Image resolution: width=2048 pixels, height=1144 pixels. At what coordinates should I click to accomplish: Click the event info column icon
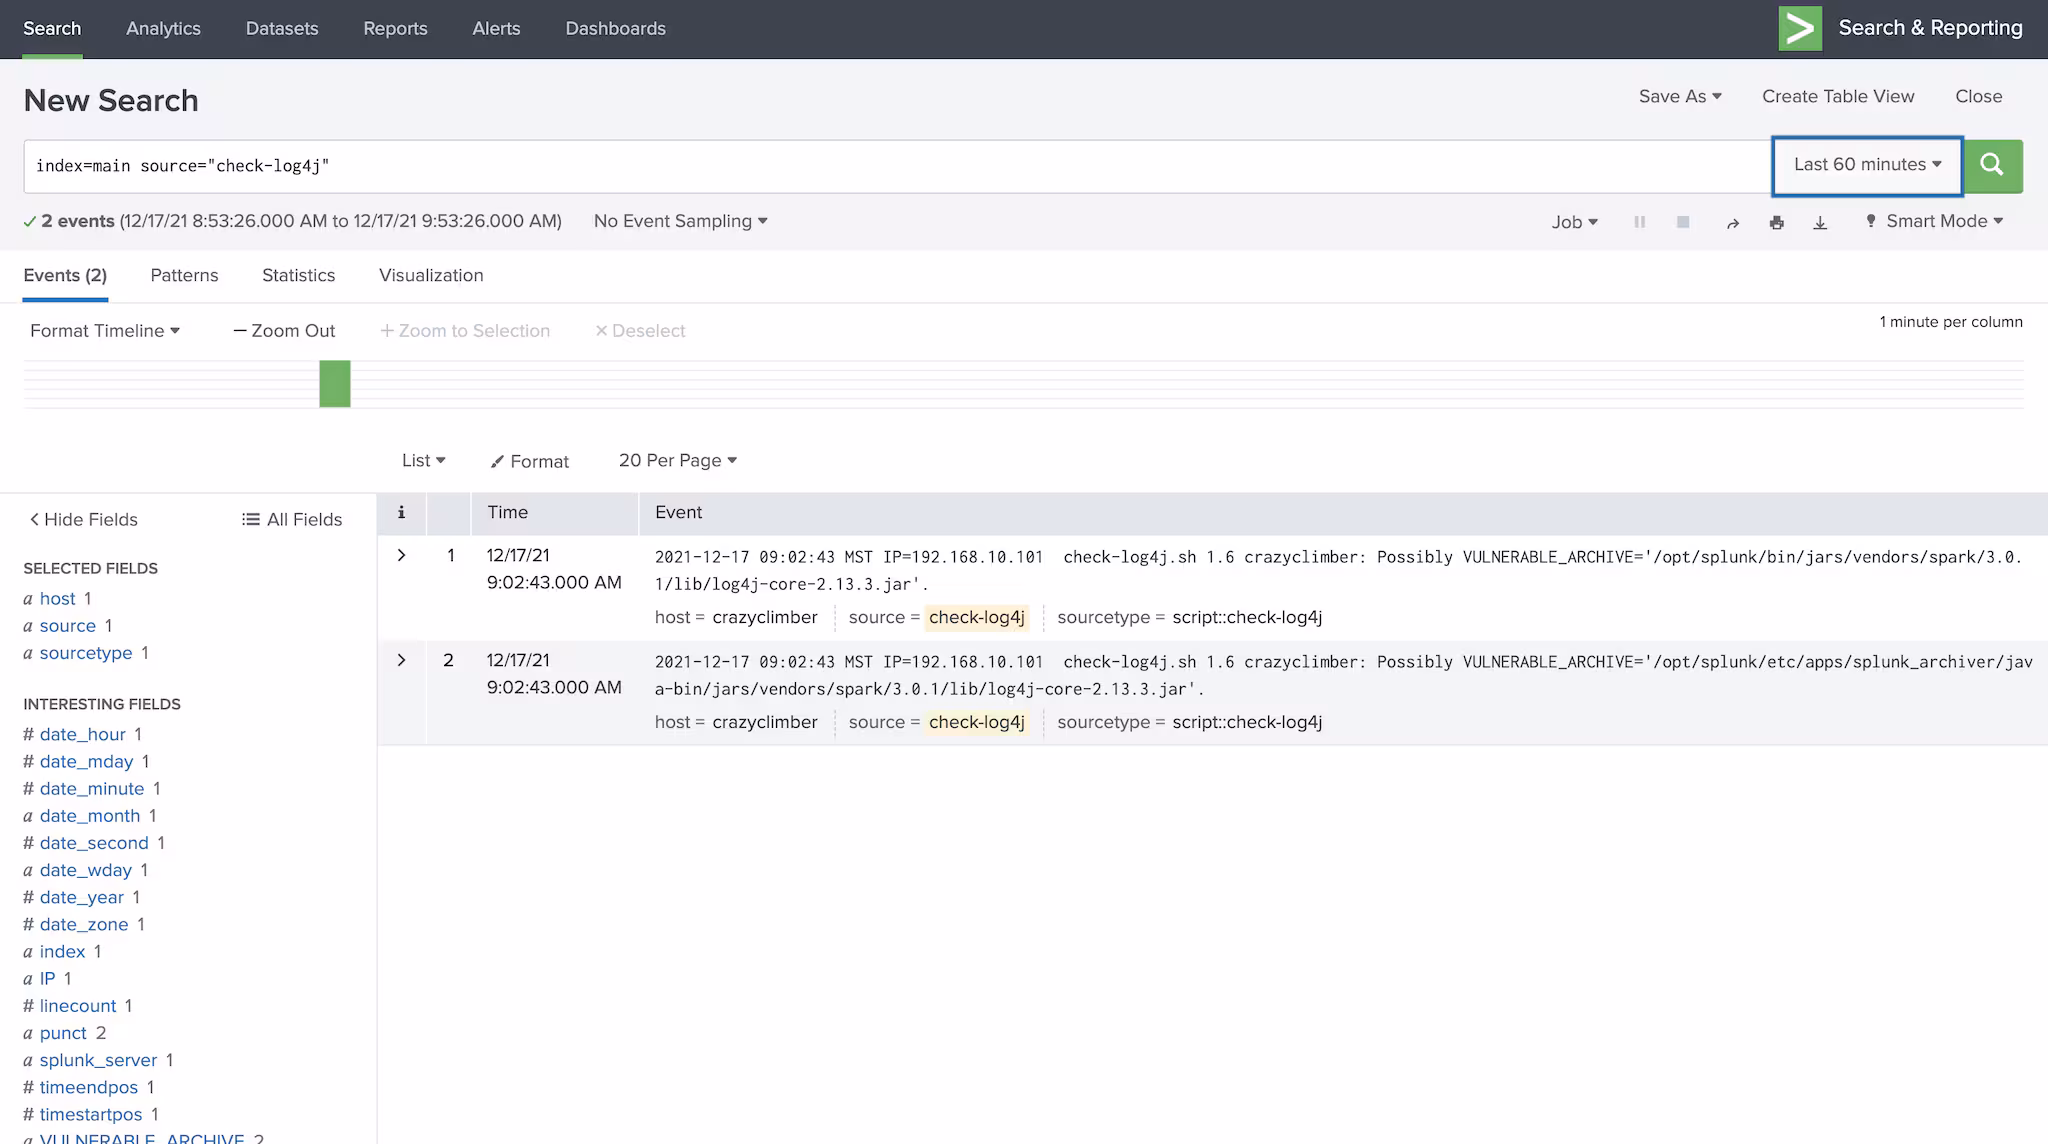coord(401,512)
